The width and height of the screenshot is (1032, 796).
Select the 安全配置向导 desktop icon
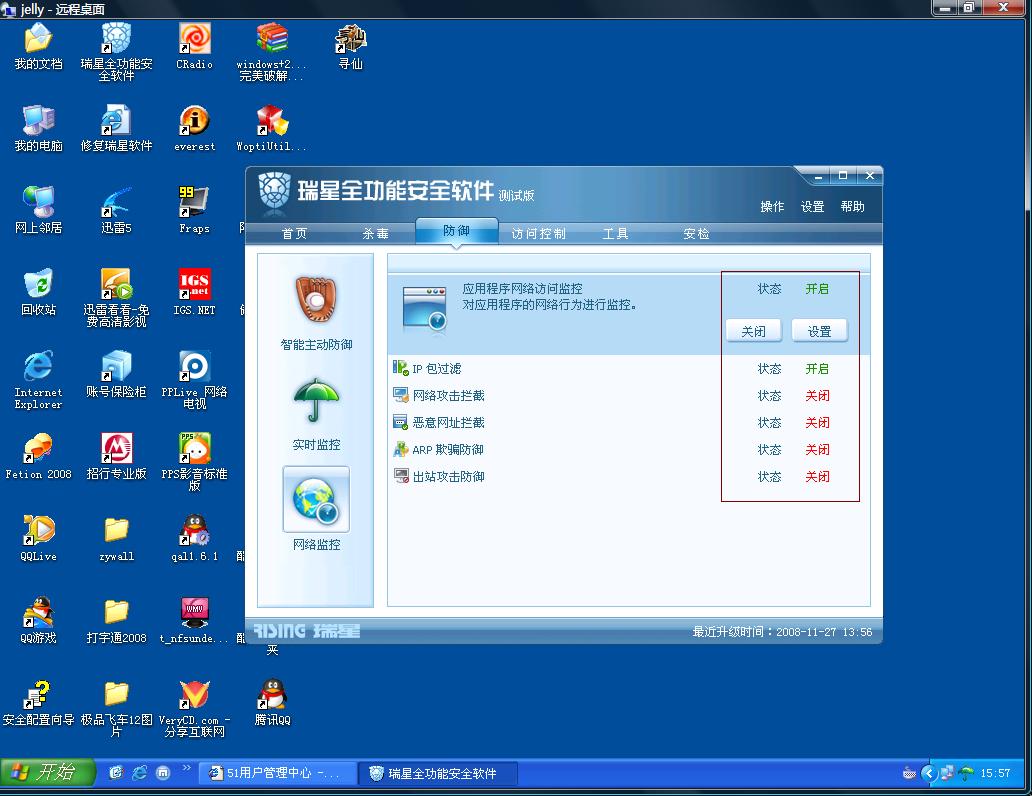coord(38,694)
